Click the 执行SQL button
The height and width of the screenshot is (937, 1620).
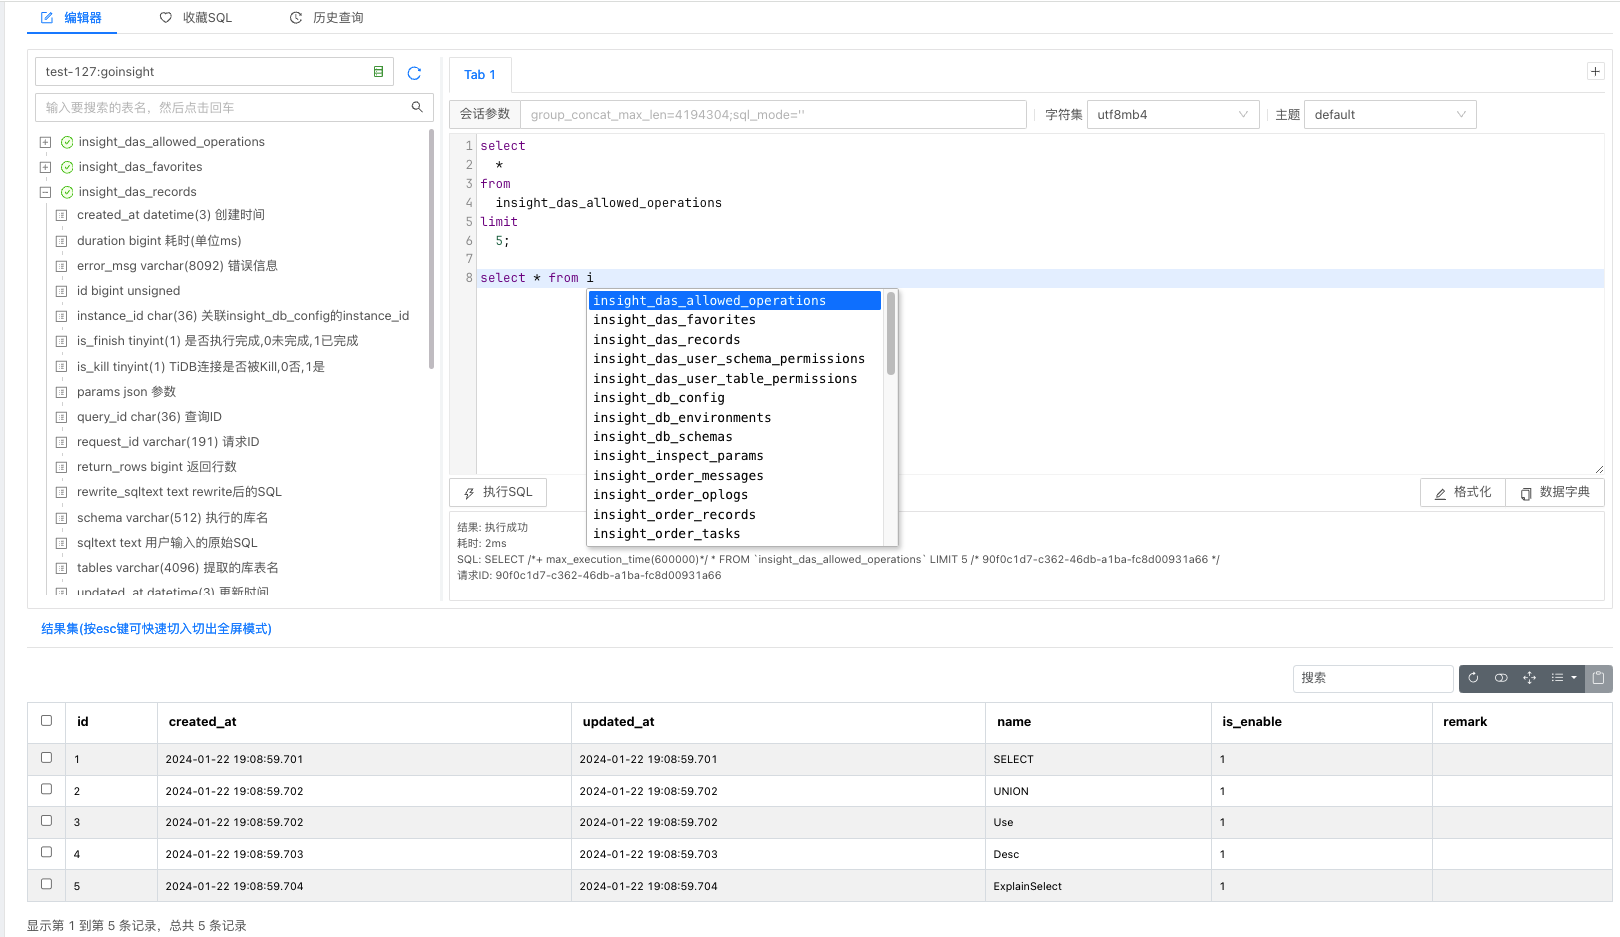[x=498, y=492]
